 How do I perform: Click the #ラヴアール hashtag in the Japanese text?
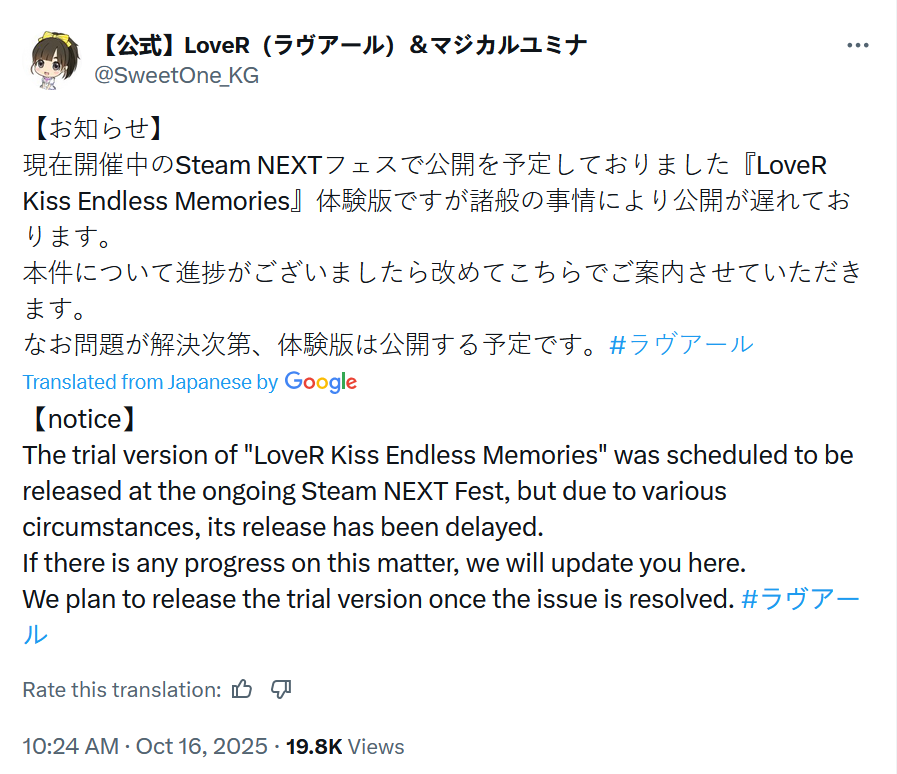click(680, 345)
